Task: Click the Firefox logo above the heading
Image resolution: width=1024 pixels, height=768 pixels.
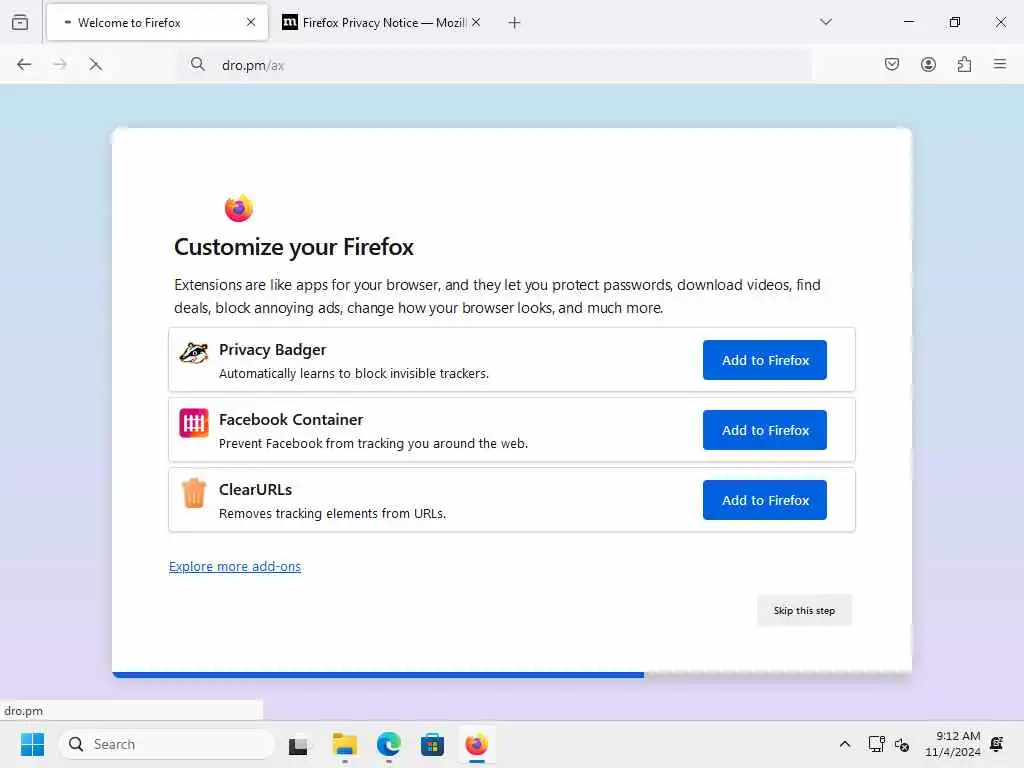Action: tap(238, 208)
